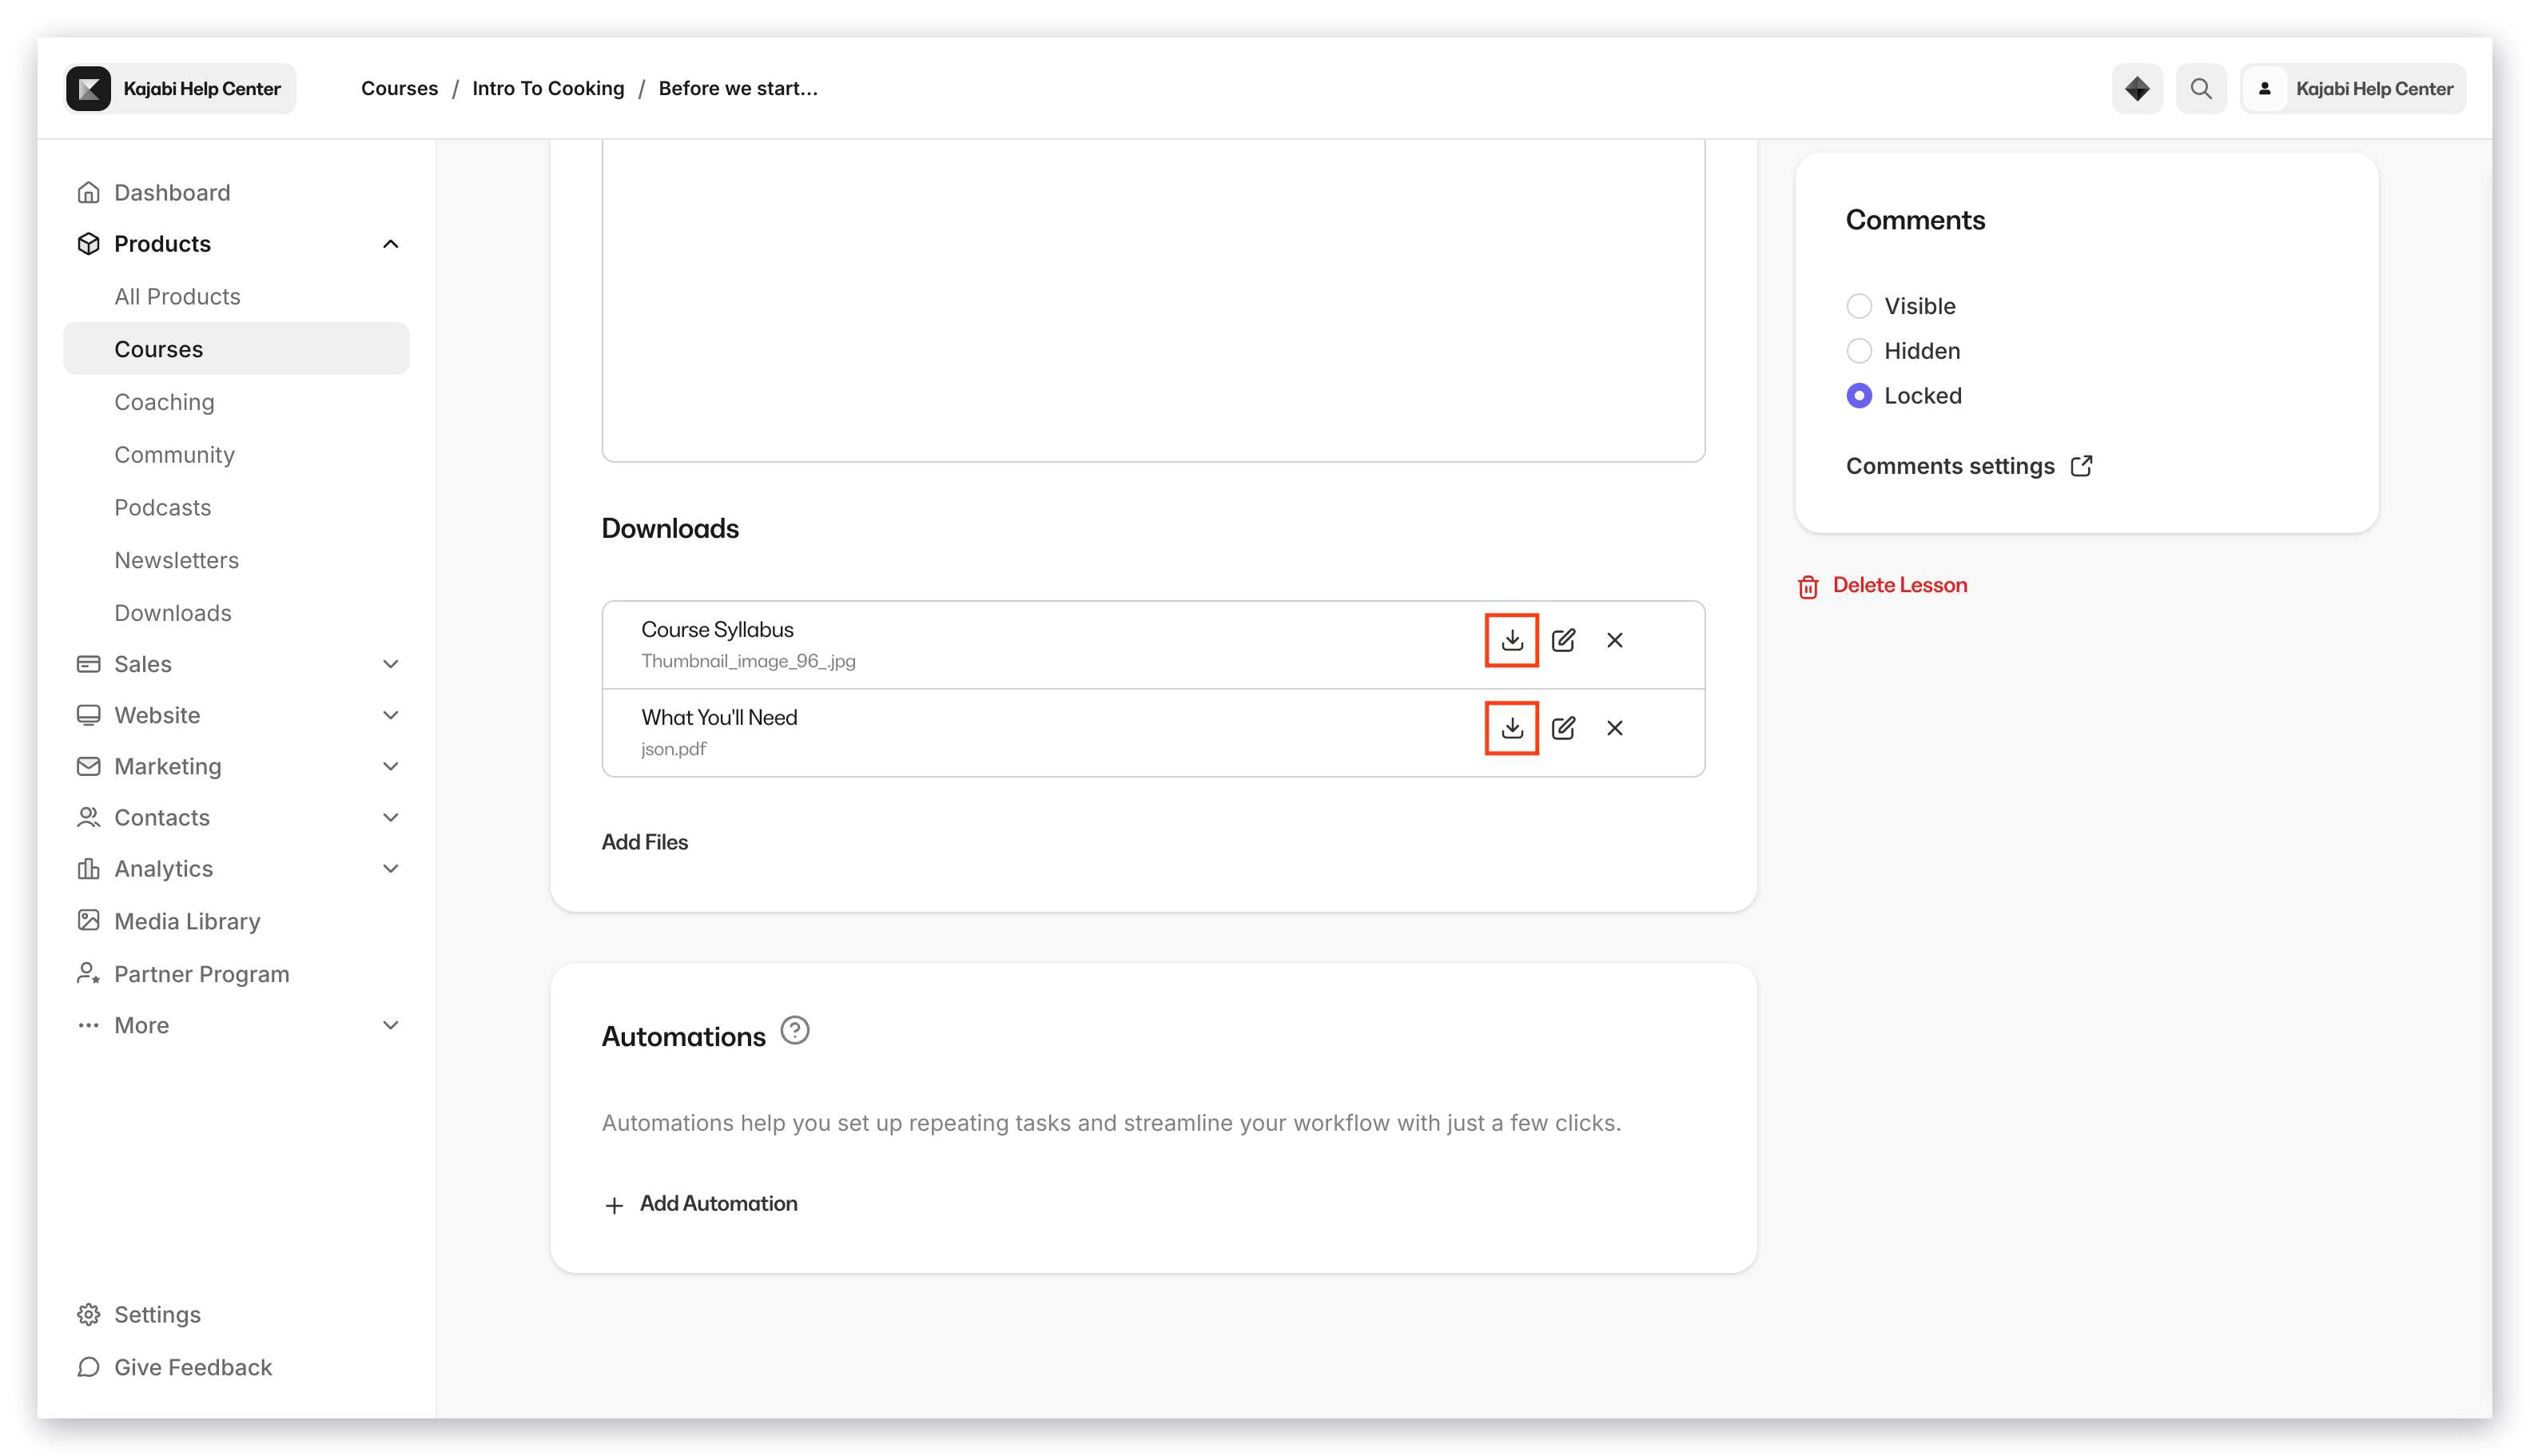Open Automations help question mark
The height and width of the screenshot is (1456, 2530).
(794, 1031)
